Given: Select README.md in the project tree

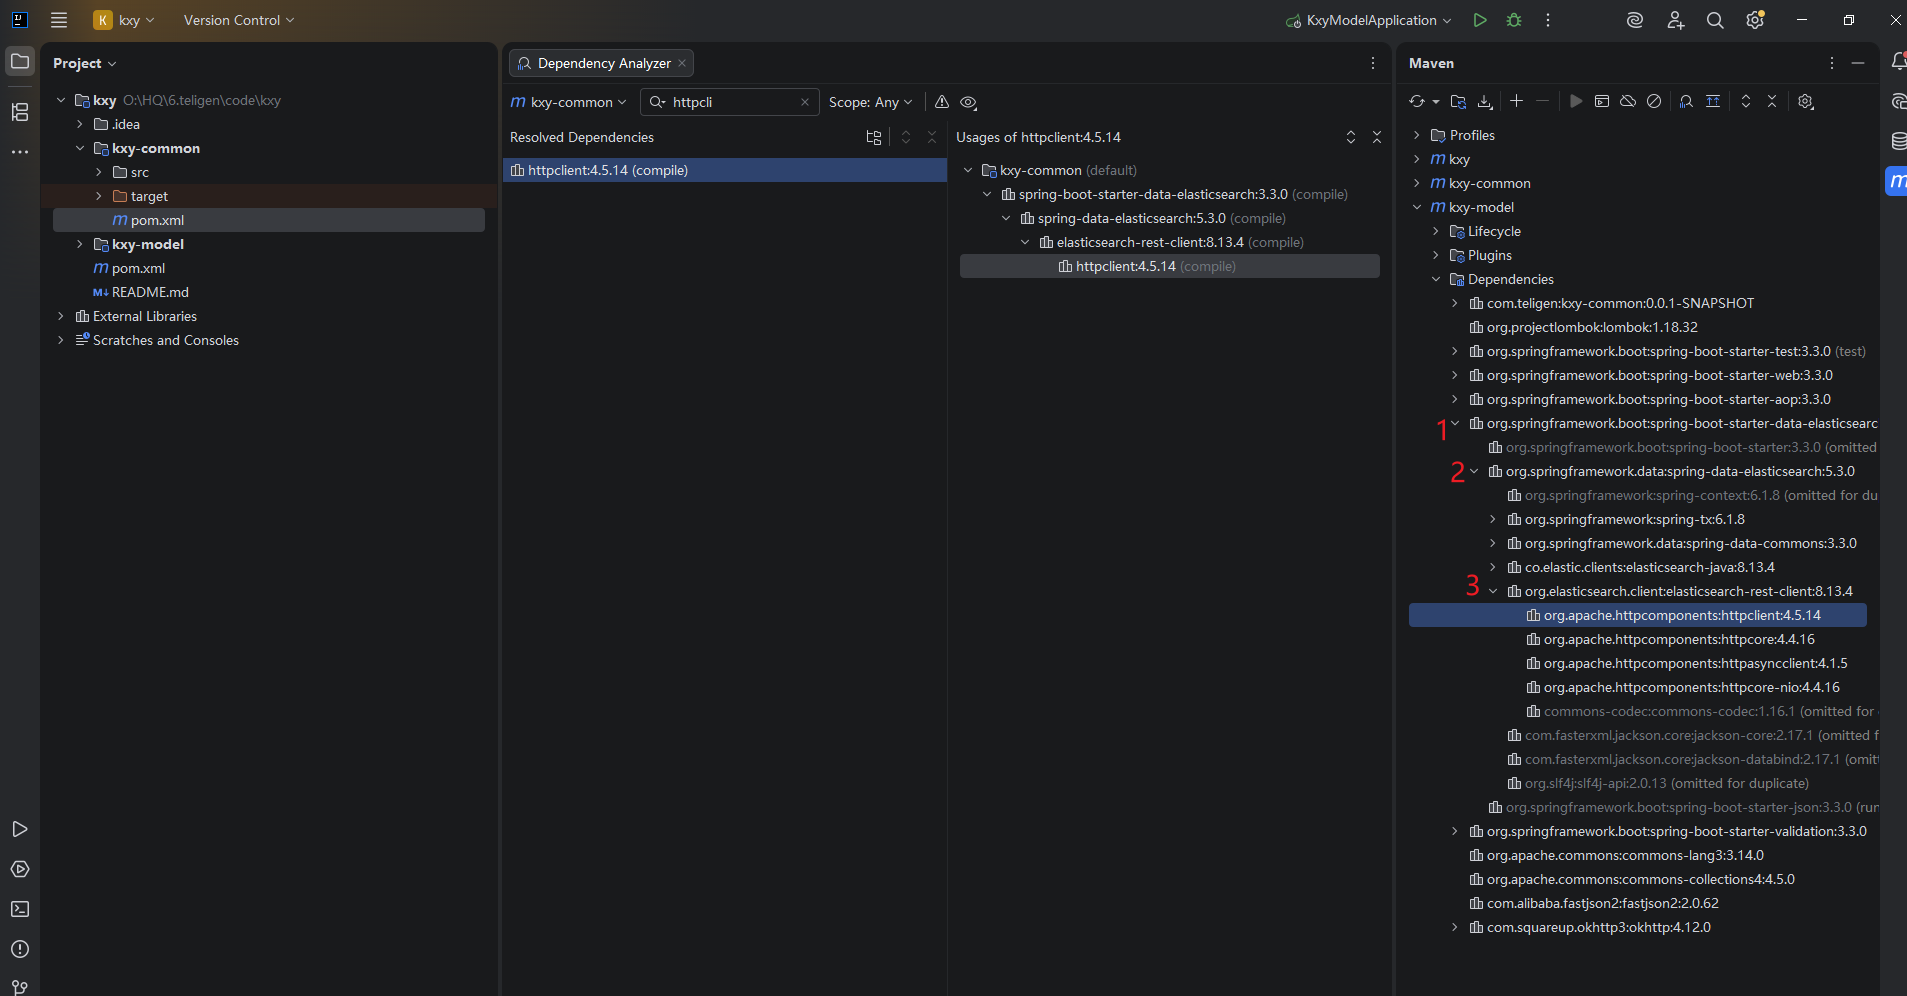Looking at the screenshot, I should pos(150,292).
